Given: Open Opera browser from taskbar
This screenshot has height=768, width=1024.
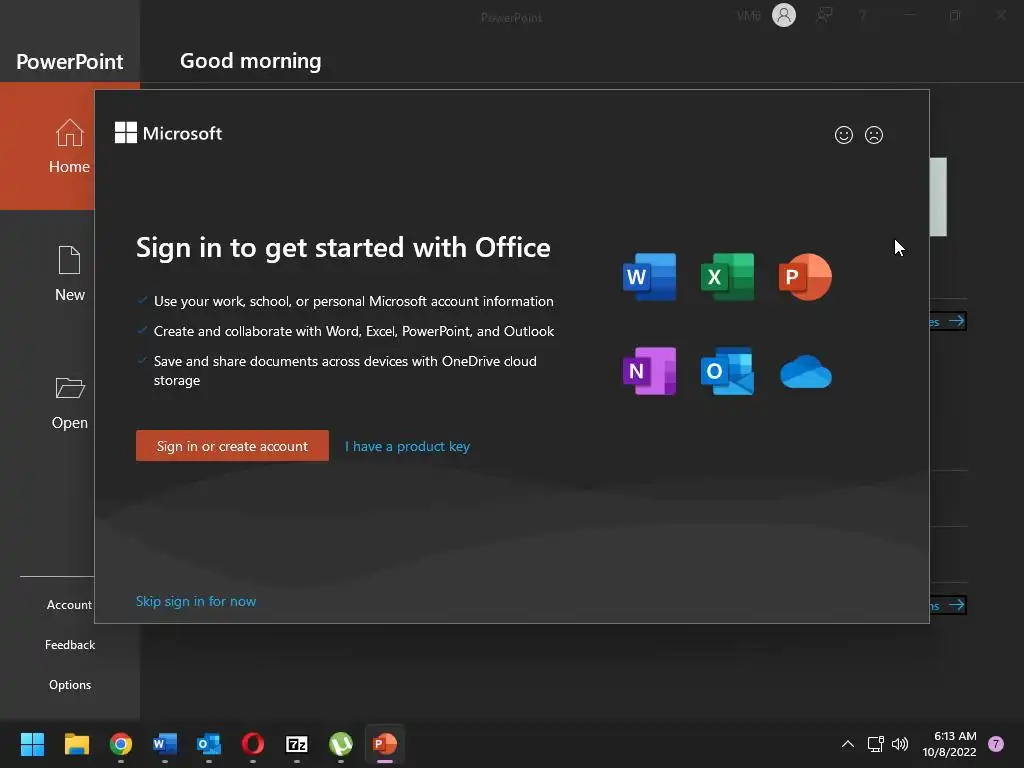Looking at the screenshot, I should coord(253,744).
